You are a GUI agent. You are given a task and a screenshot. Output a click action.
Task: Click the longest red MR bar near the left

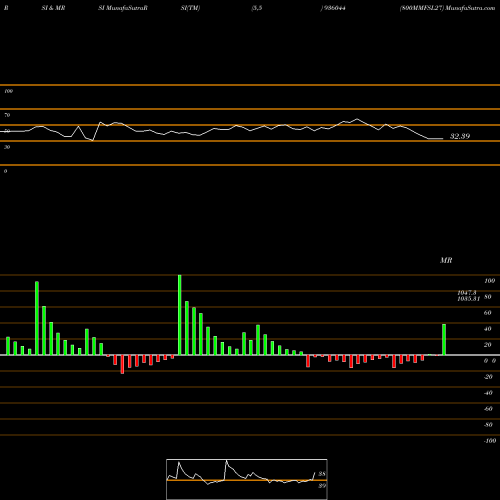[x=122, y=364]
